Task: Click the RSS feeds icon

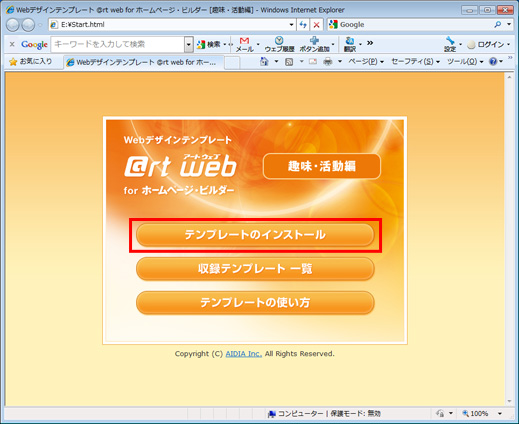Action: tap(289, 62)
